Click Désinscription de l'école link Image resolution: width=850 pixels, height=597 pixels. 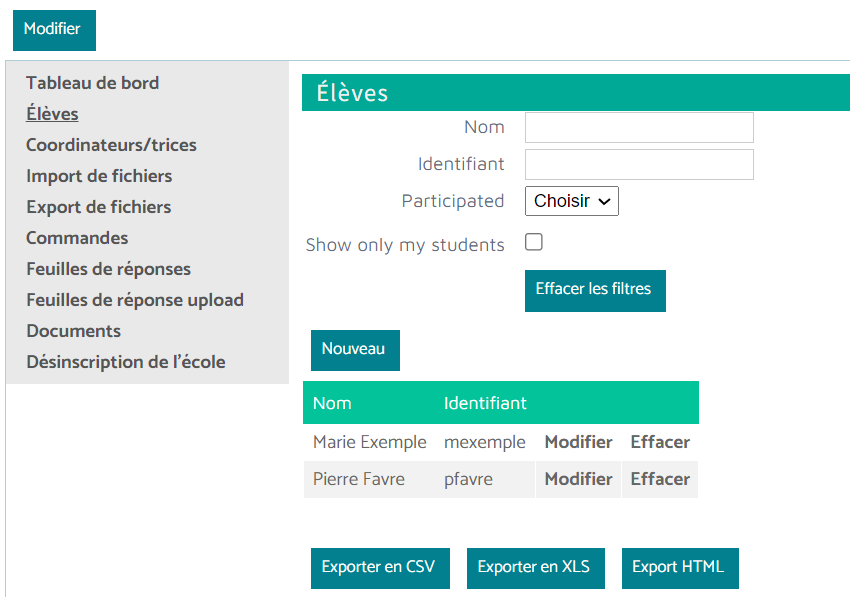click(126, 362)
